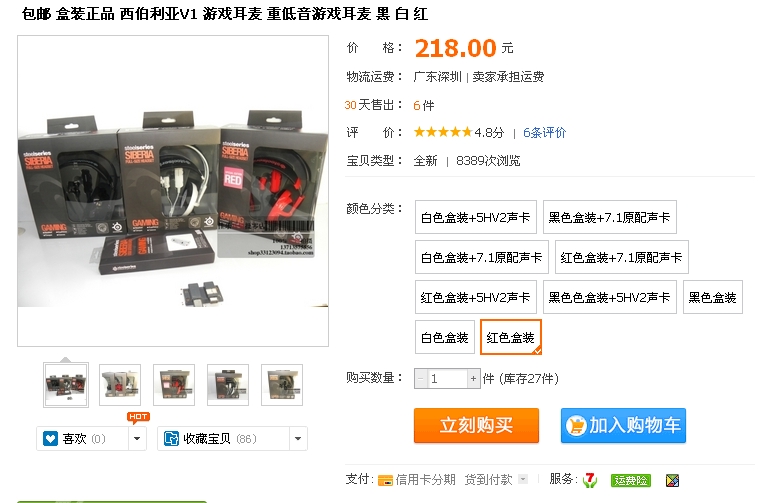The width and height of the screenshot is (763, 503).
Task: Increase quantity with the plus button
Action: pyautogui.click(x=473, y=378)
